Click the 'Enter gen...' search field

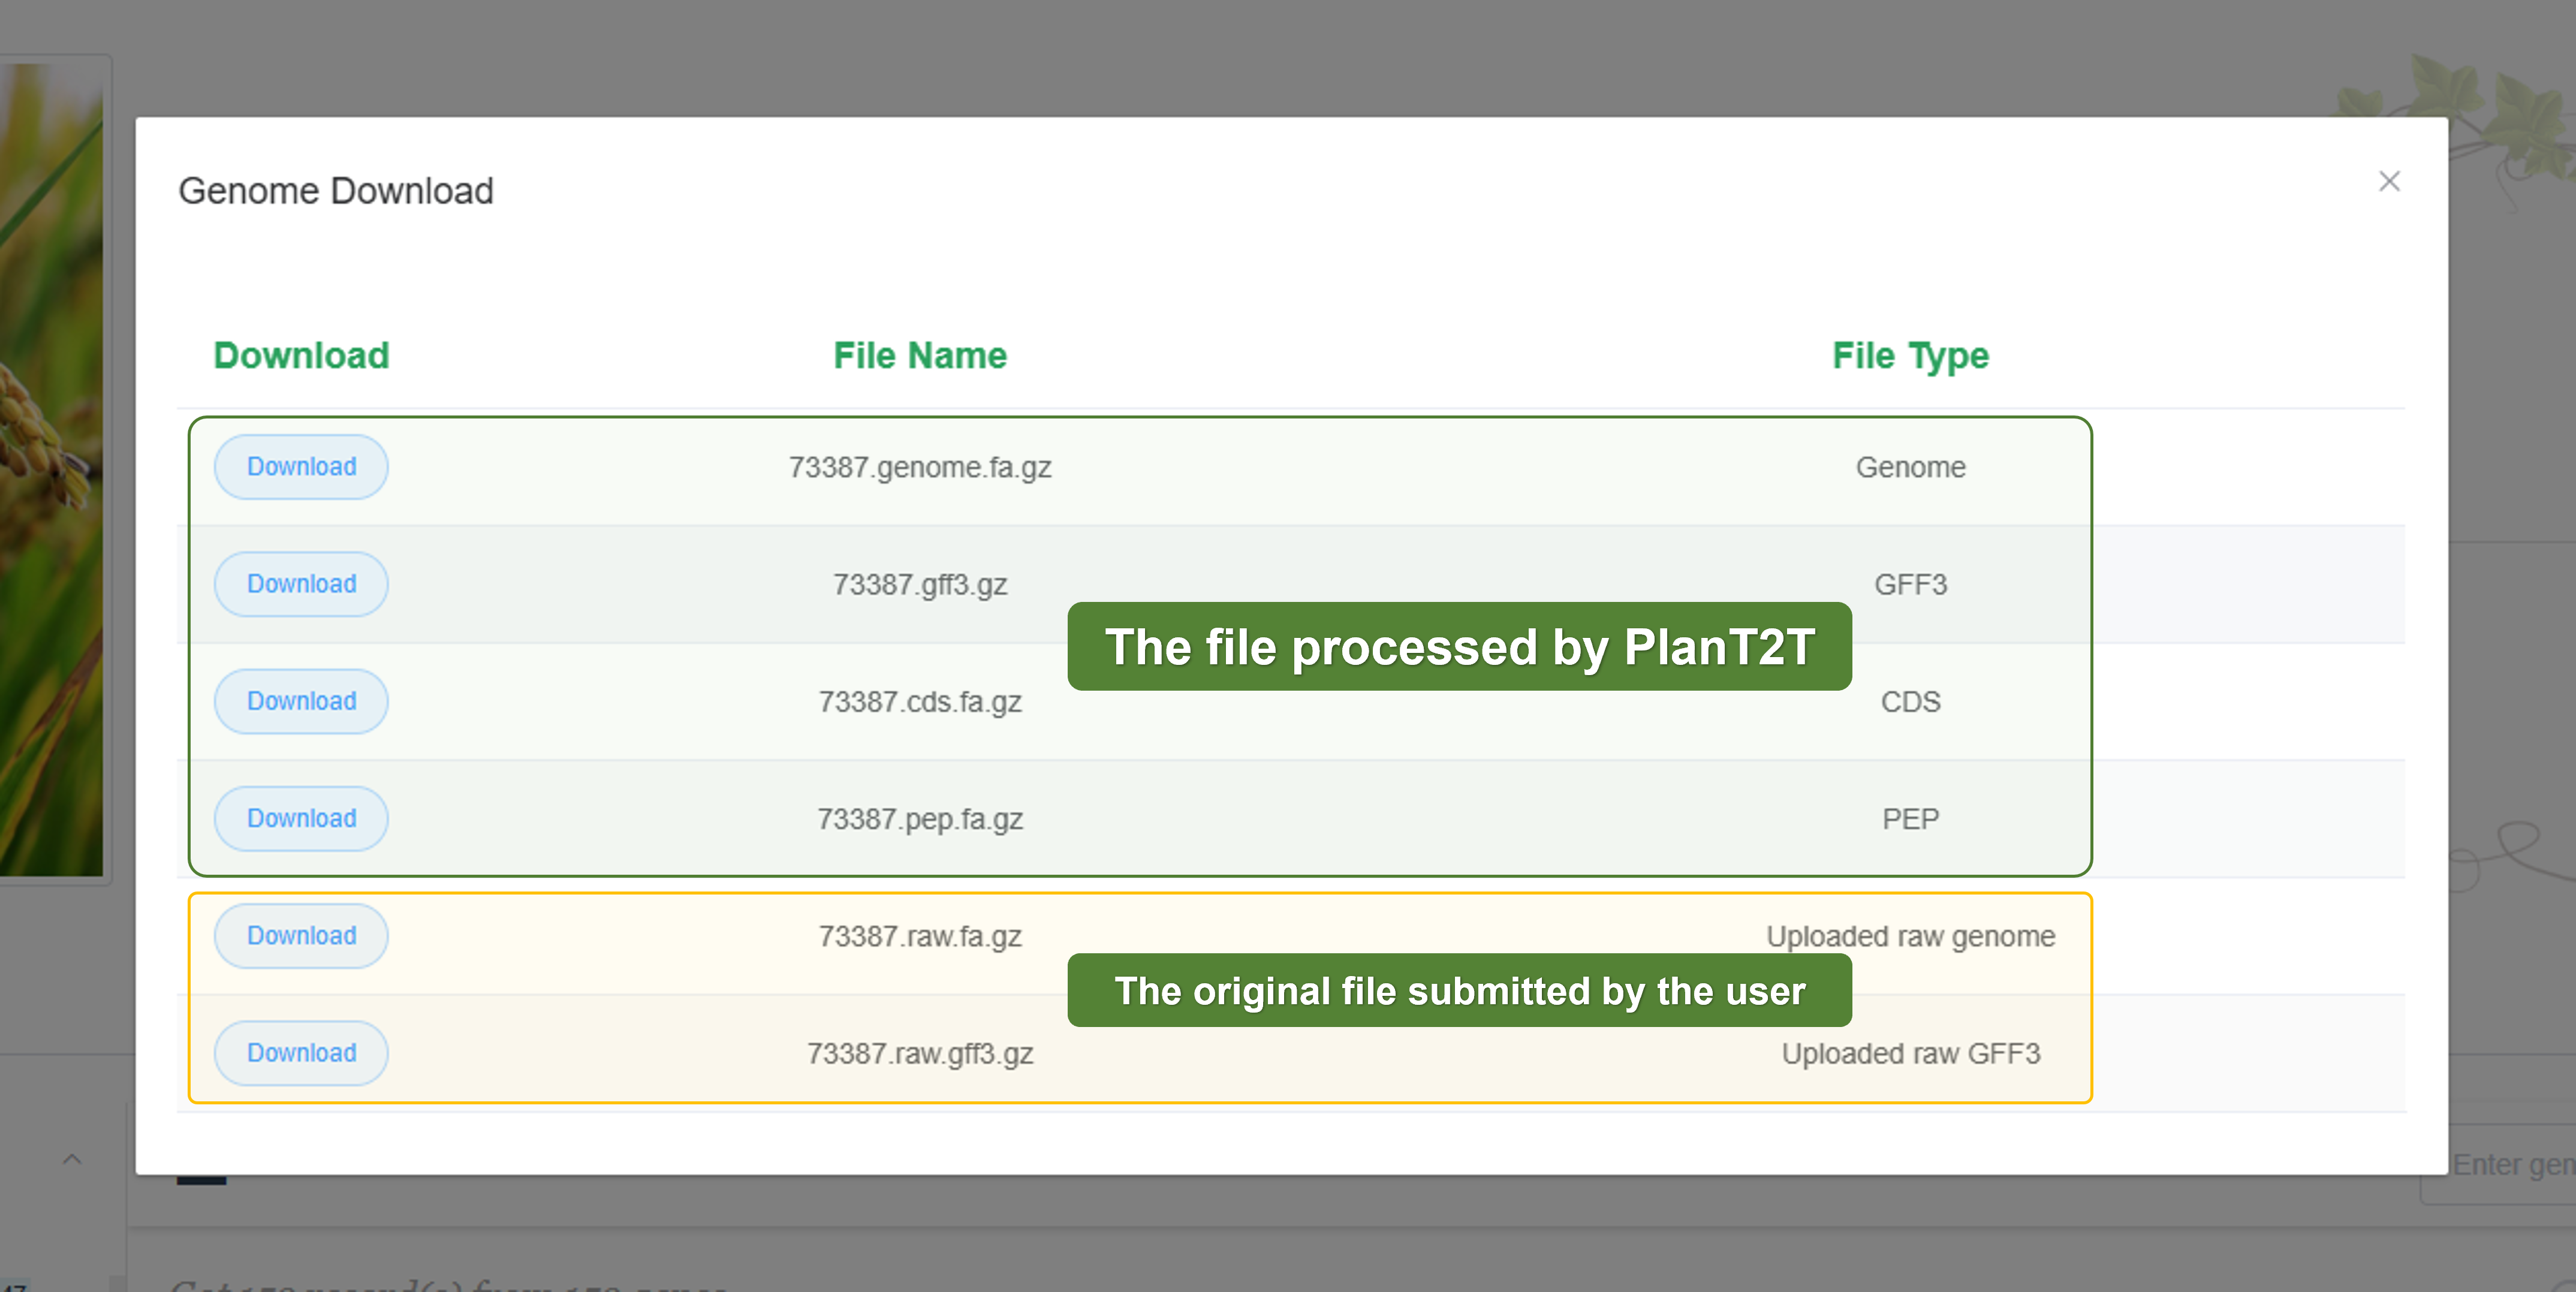(2510, 1165)
